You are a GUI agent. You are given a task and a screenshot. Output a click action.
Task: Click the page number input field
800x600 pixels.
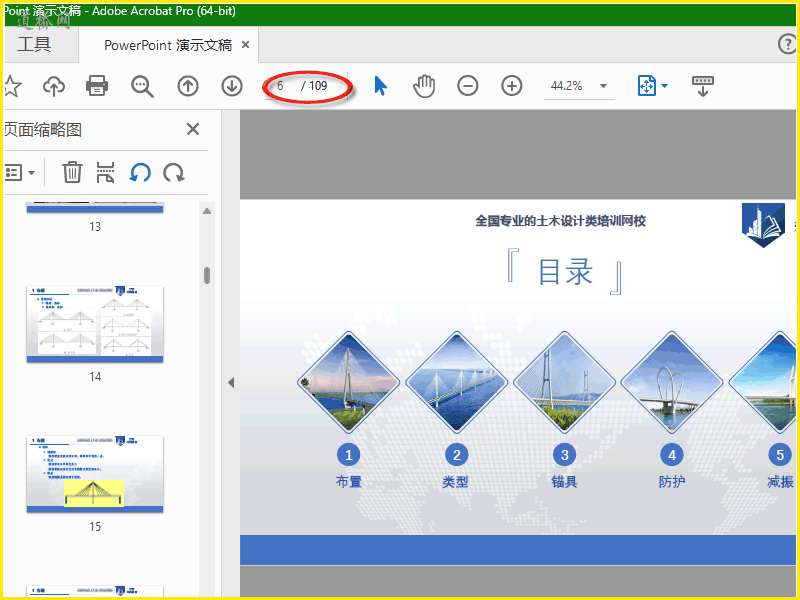click(x=282, y=86)
